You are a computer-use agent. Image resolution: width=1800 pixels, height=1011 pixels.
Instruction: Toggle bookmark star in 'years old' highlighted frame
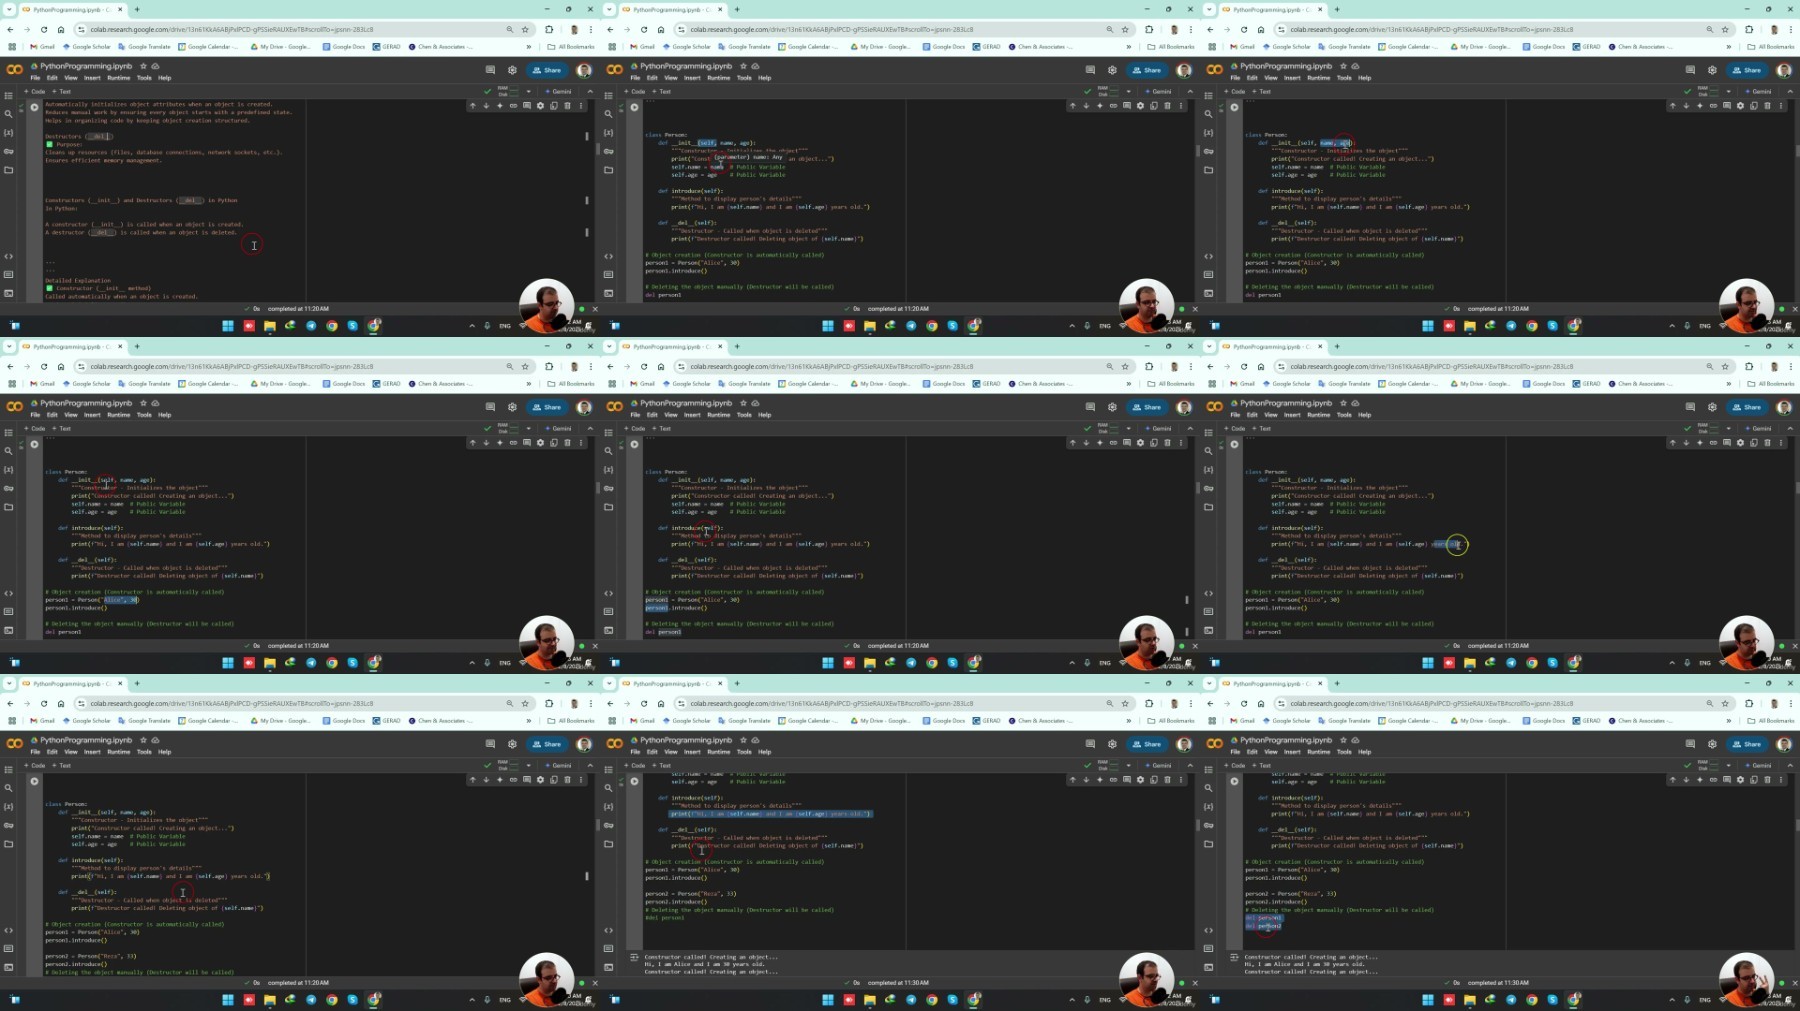tap(1725, 366)
